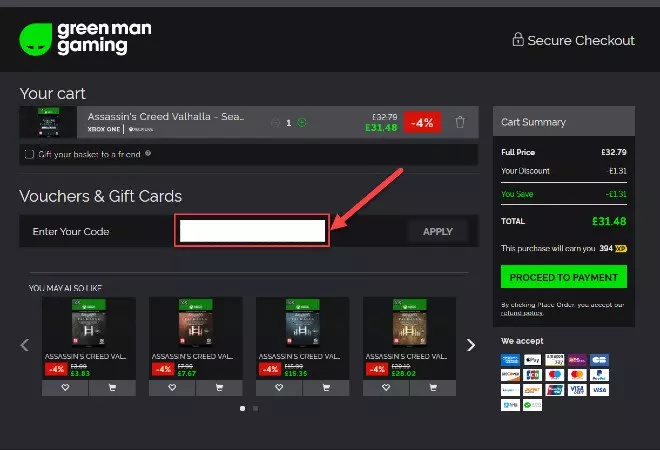Add the £28.02 item to wishlist
Viewport: 660px width, 450px height.
tap(386, 388)
